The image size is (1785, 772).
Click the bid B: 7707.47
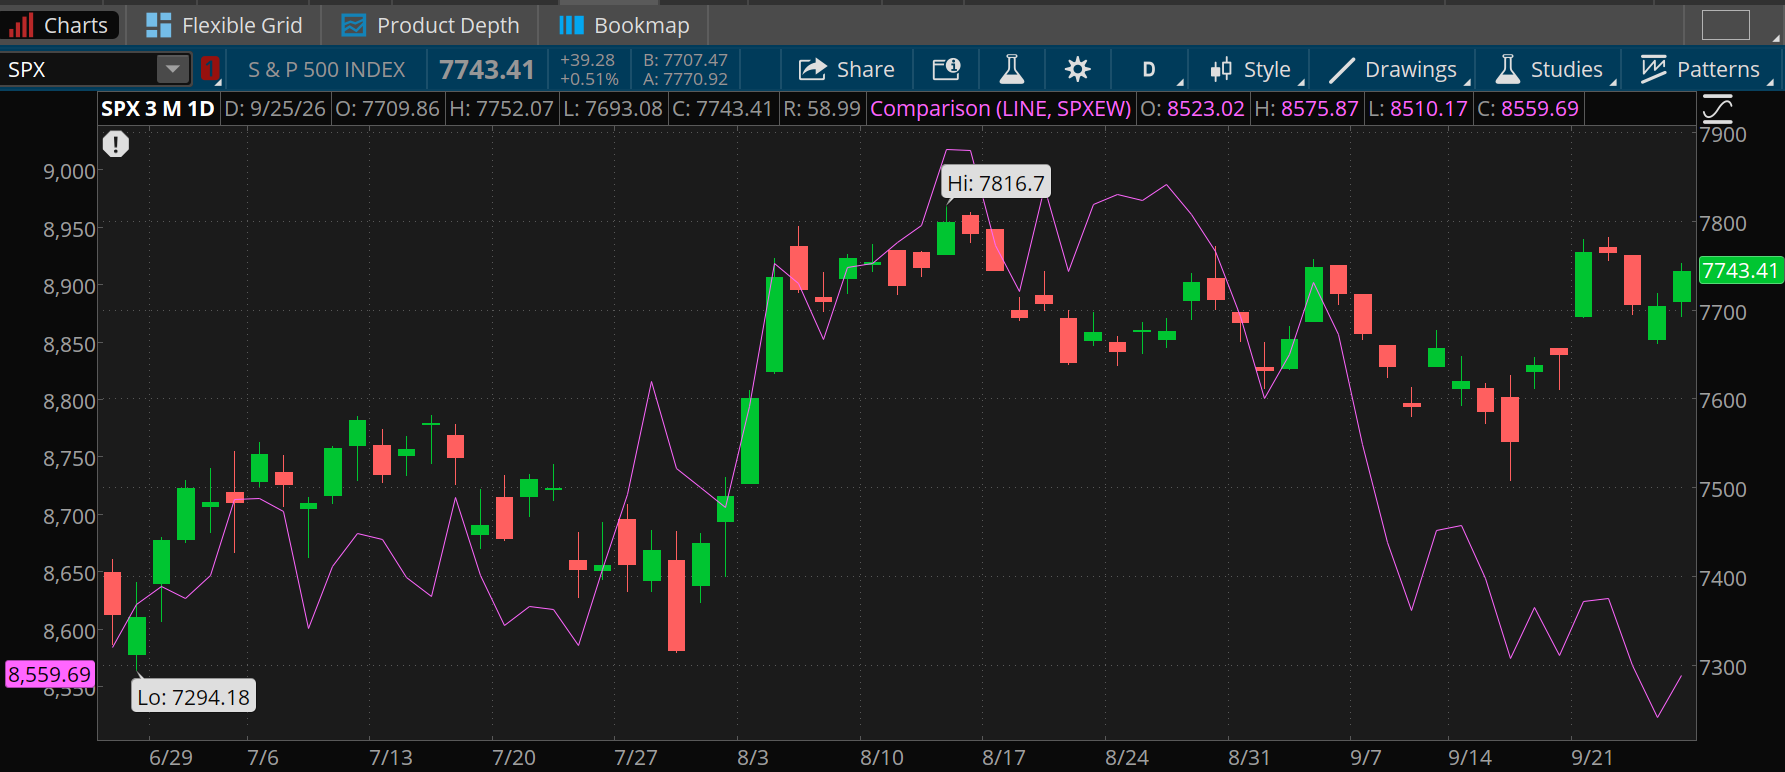(x=686, y=60)
